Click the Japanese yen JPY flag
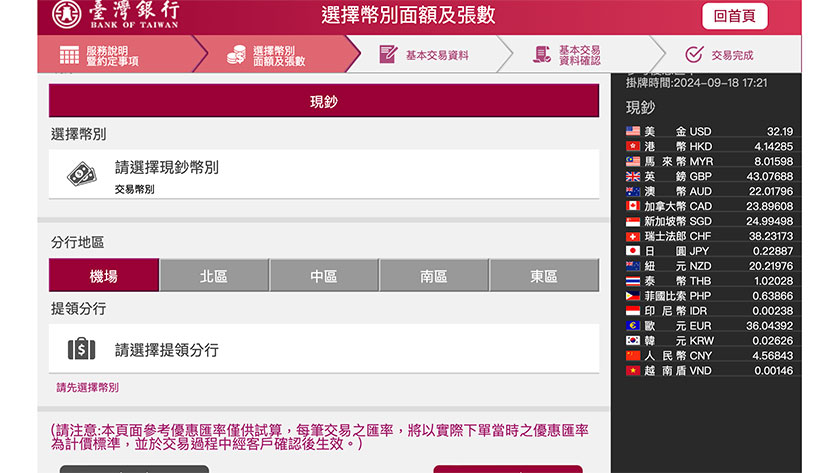This screenshot has width=840, height=473. [633, 251]
